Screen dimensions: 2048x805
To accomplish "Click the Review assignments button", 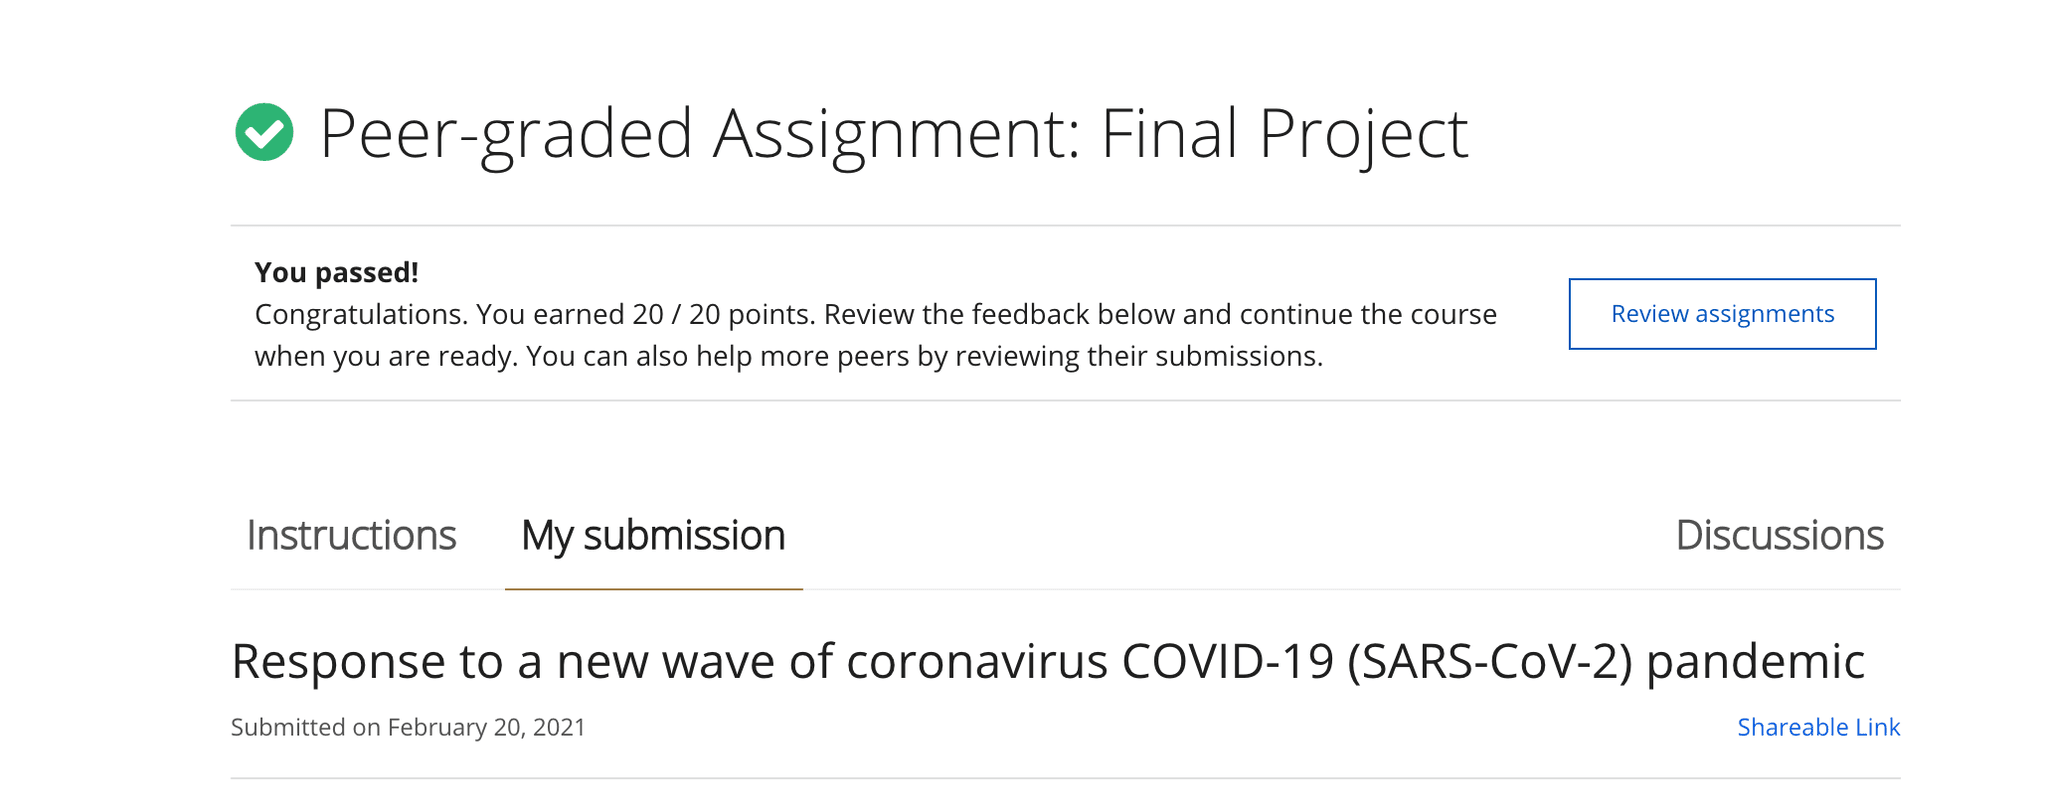I will point(1722,314).
